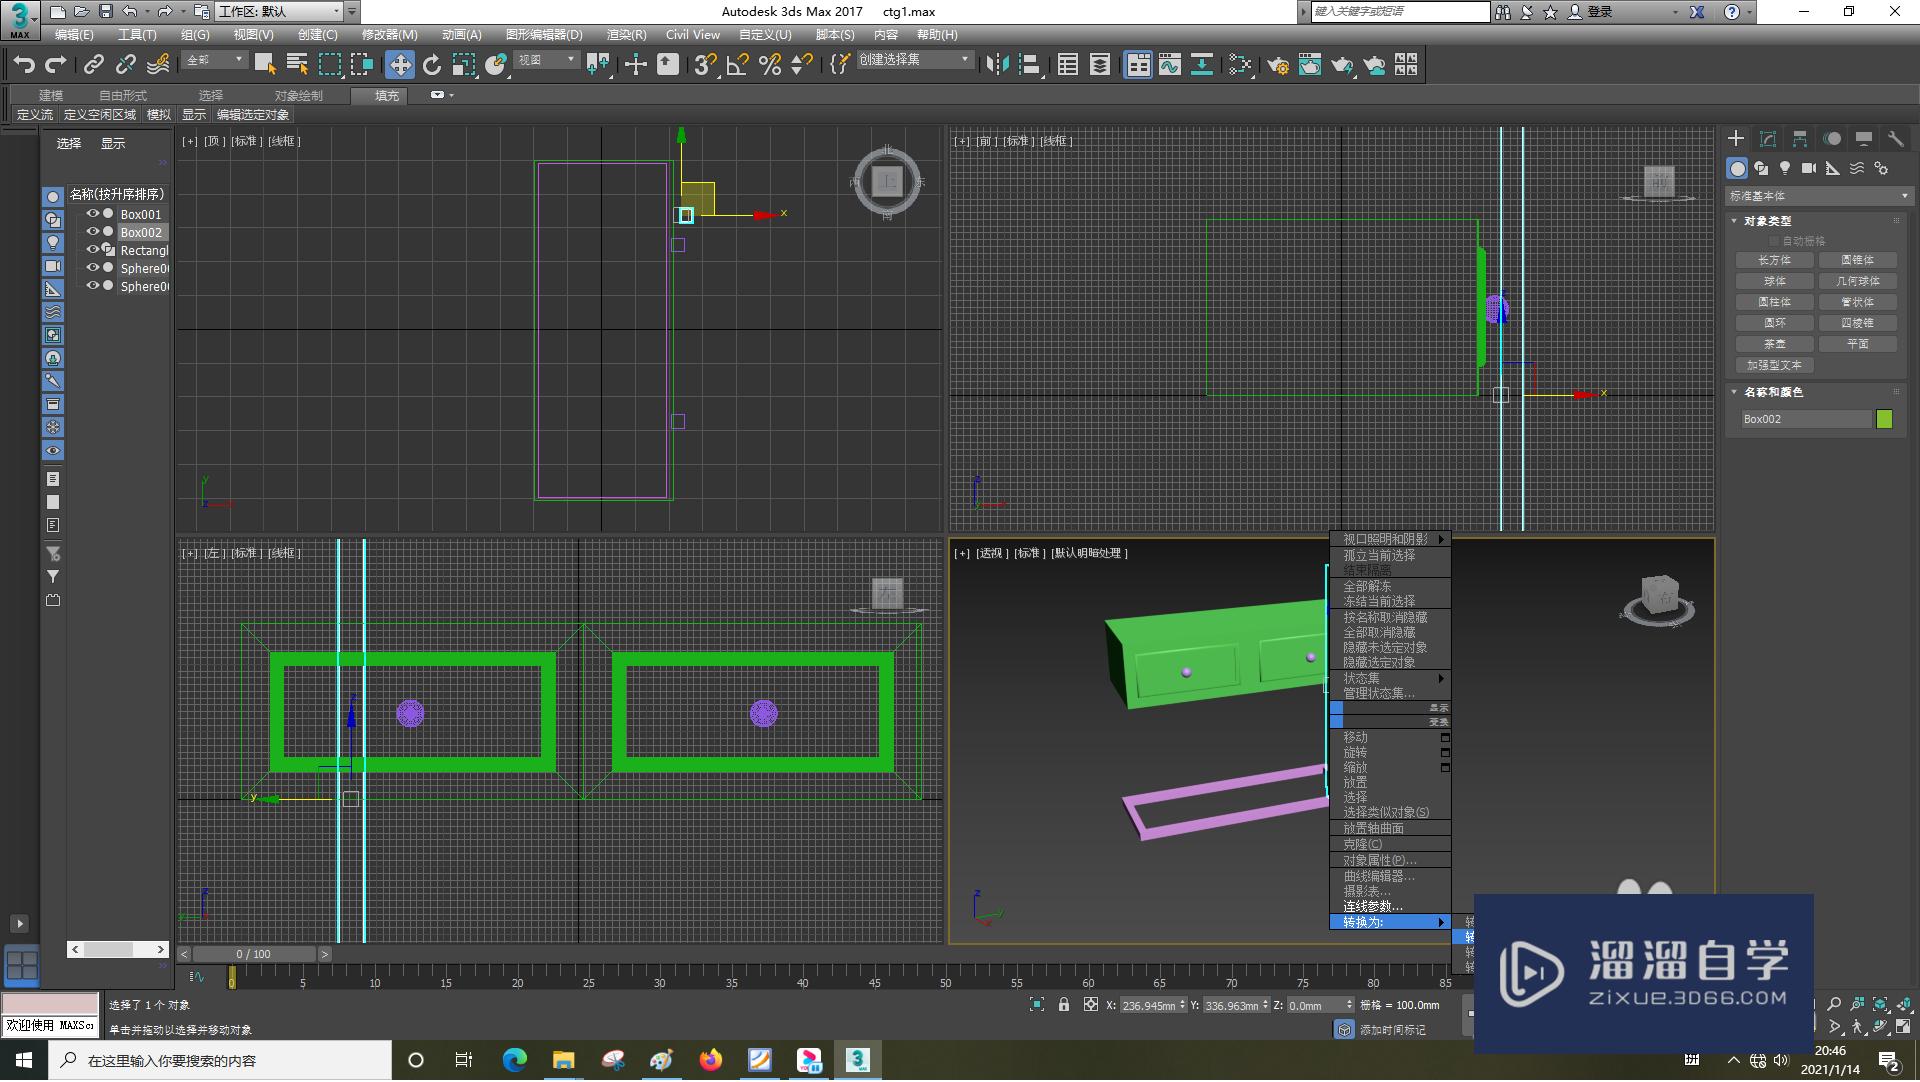1920x1082 pixels.
Task: Open the 创建选择集 named selection dropdown
Action: point(914,61)
